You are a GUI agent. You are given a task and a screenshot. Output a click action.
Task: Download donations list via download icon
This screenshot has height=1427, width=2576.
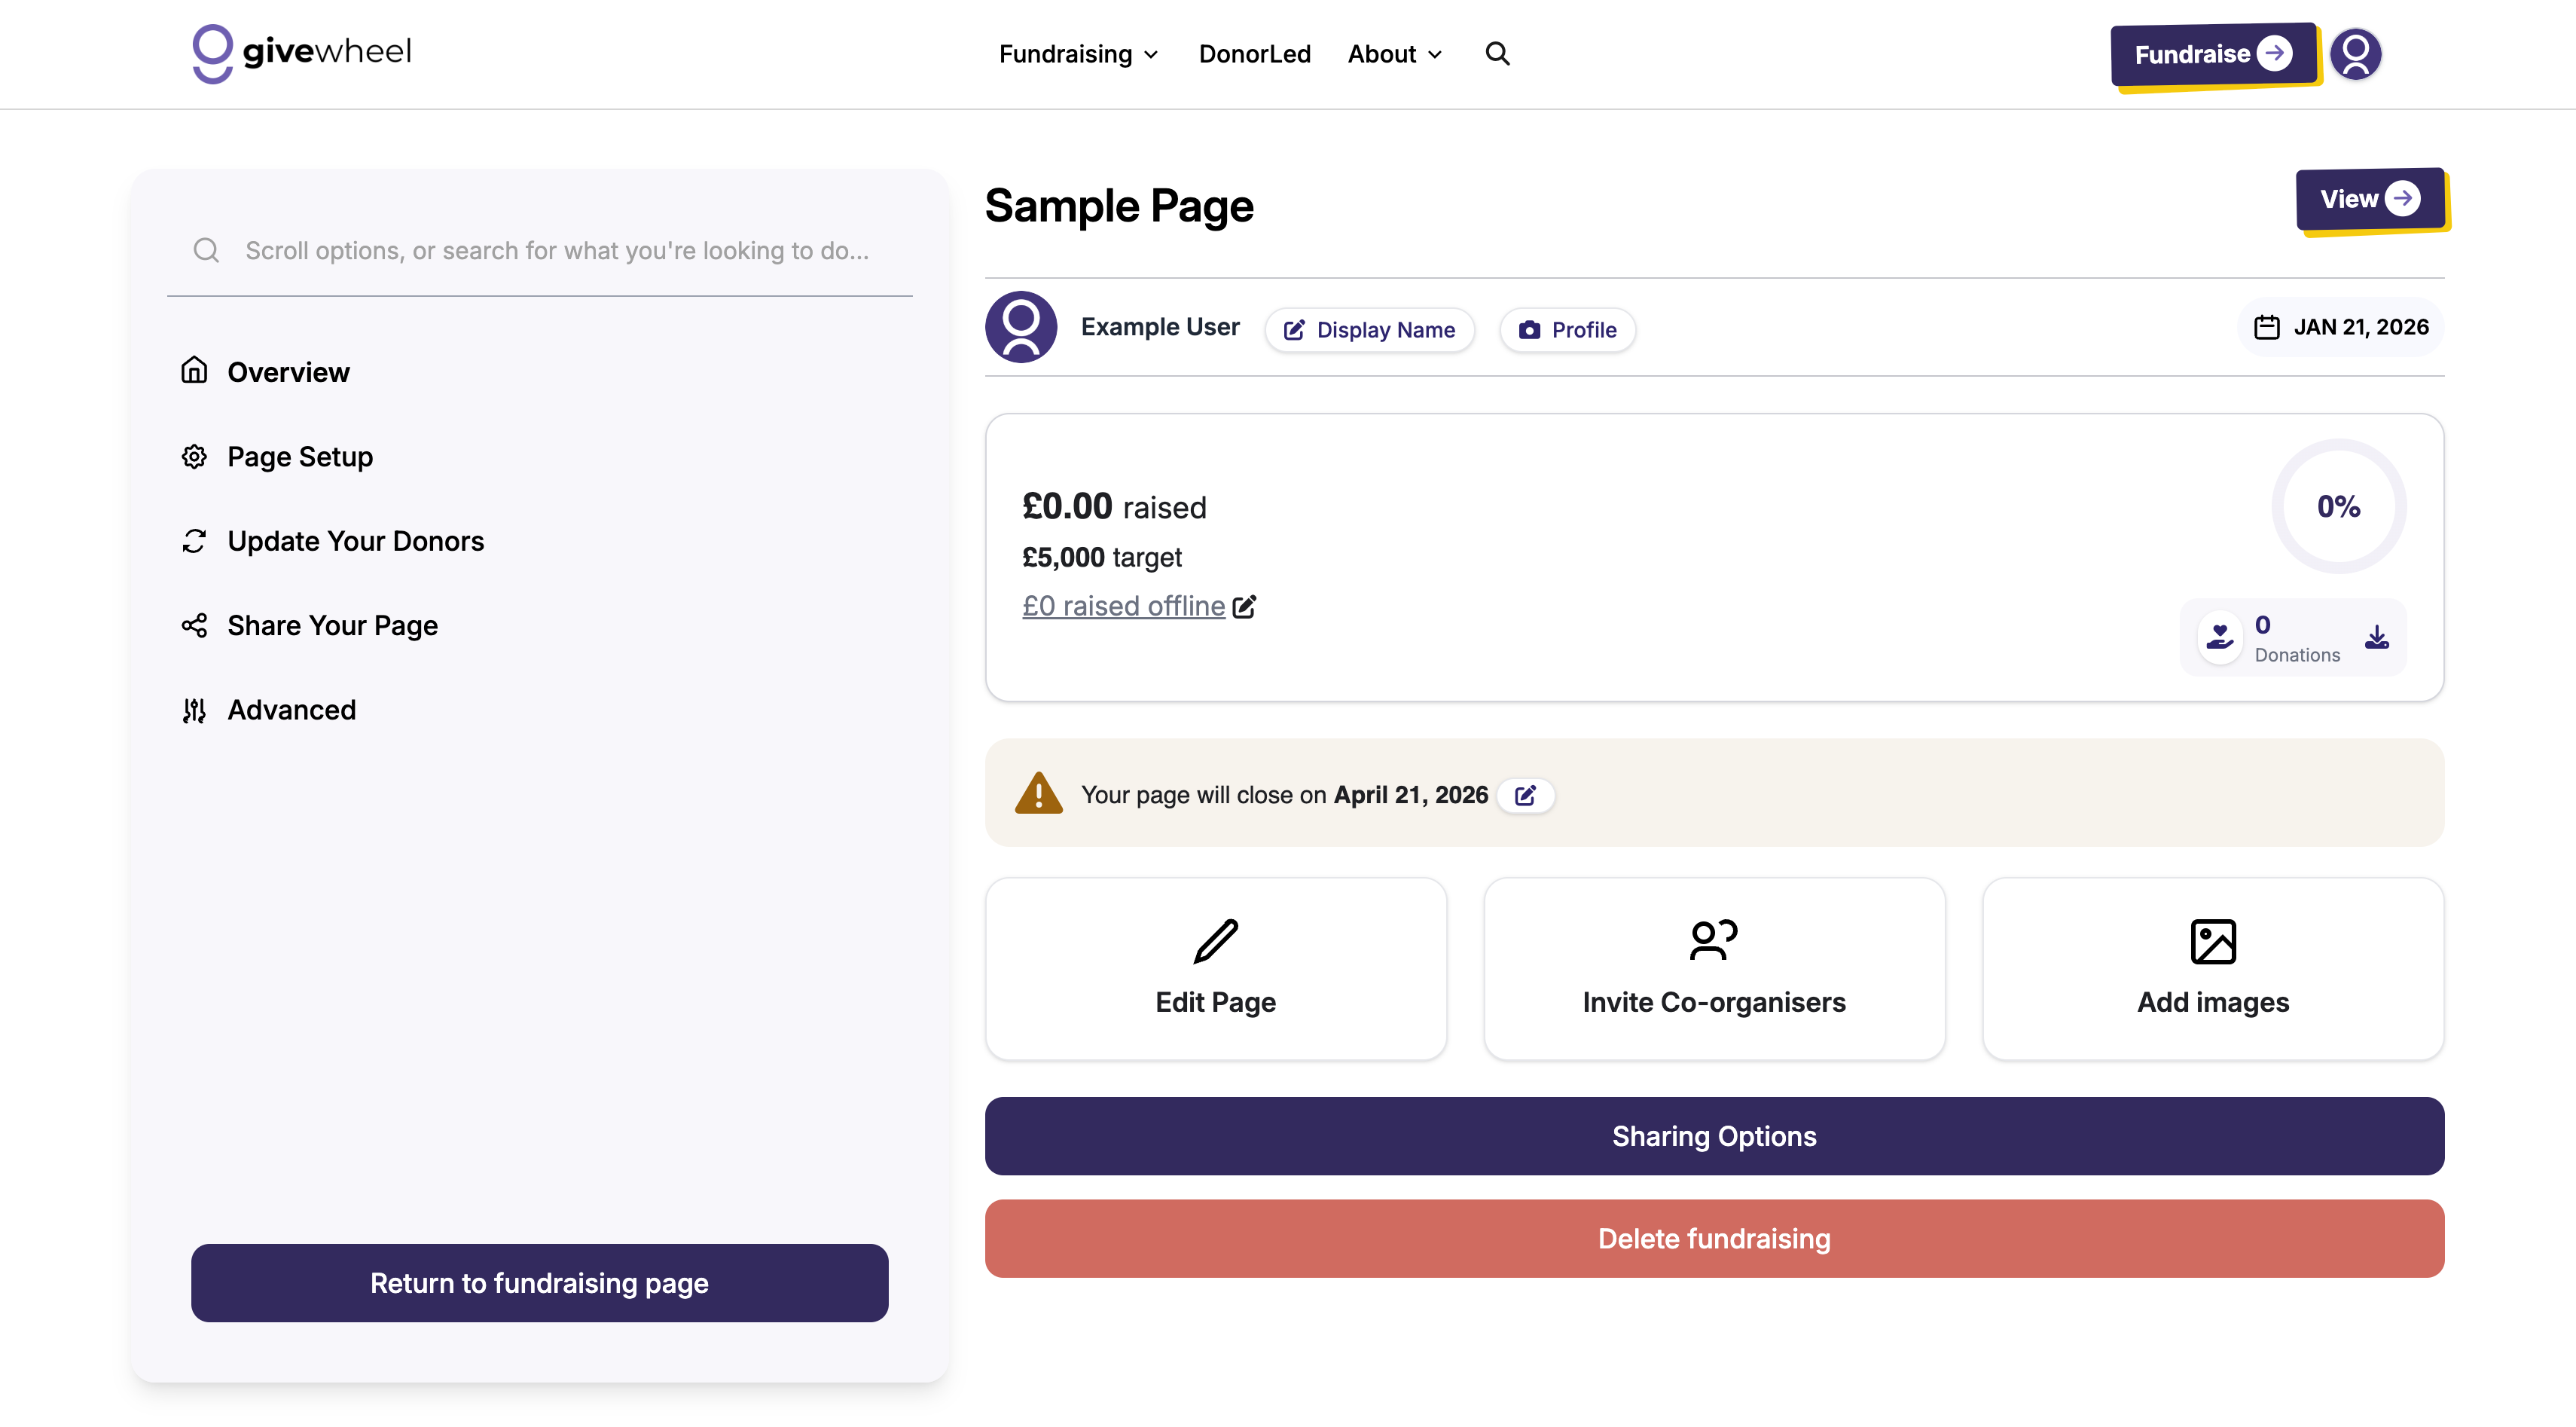click(x=2377, y=637)
